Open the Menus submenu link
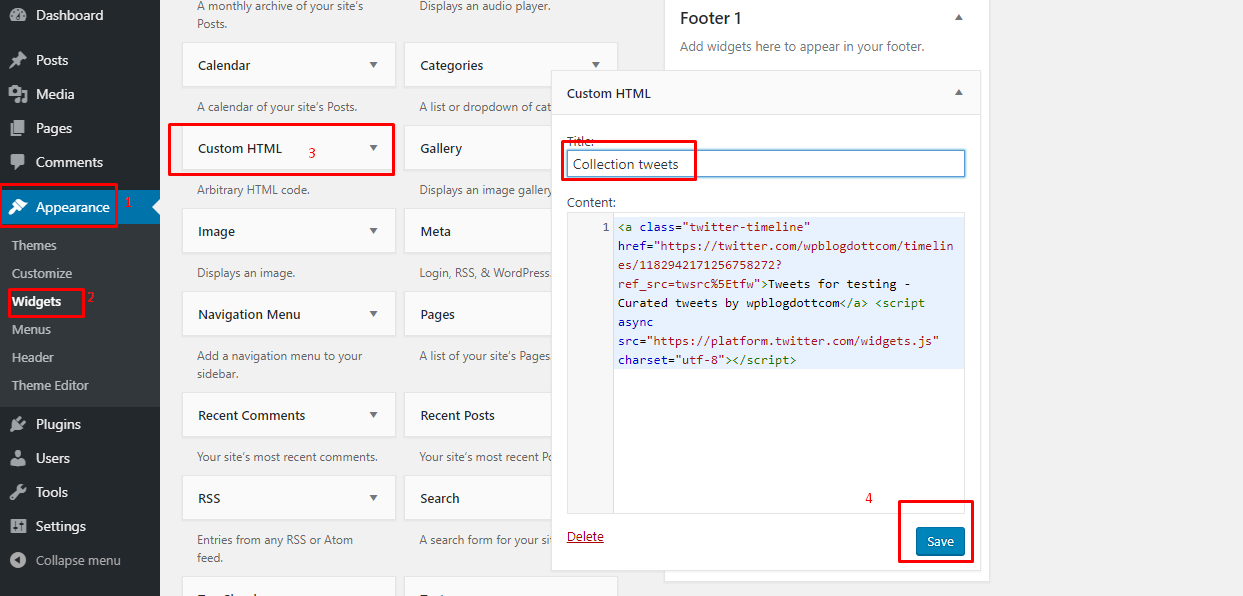This screenshot has width=1243, height=596. pos(31,329)
